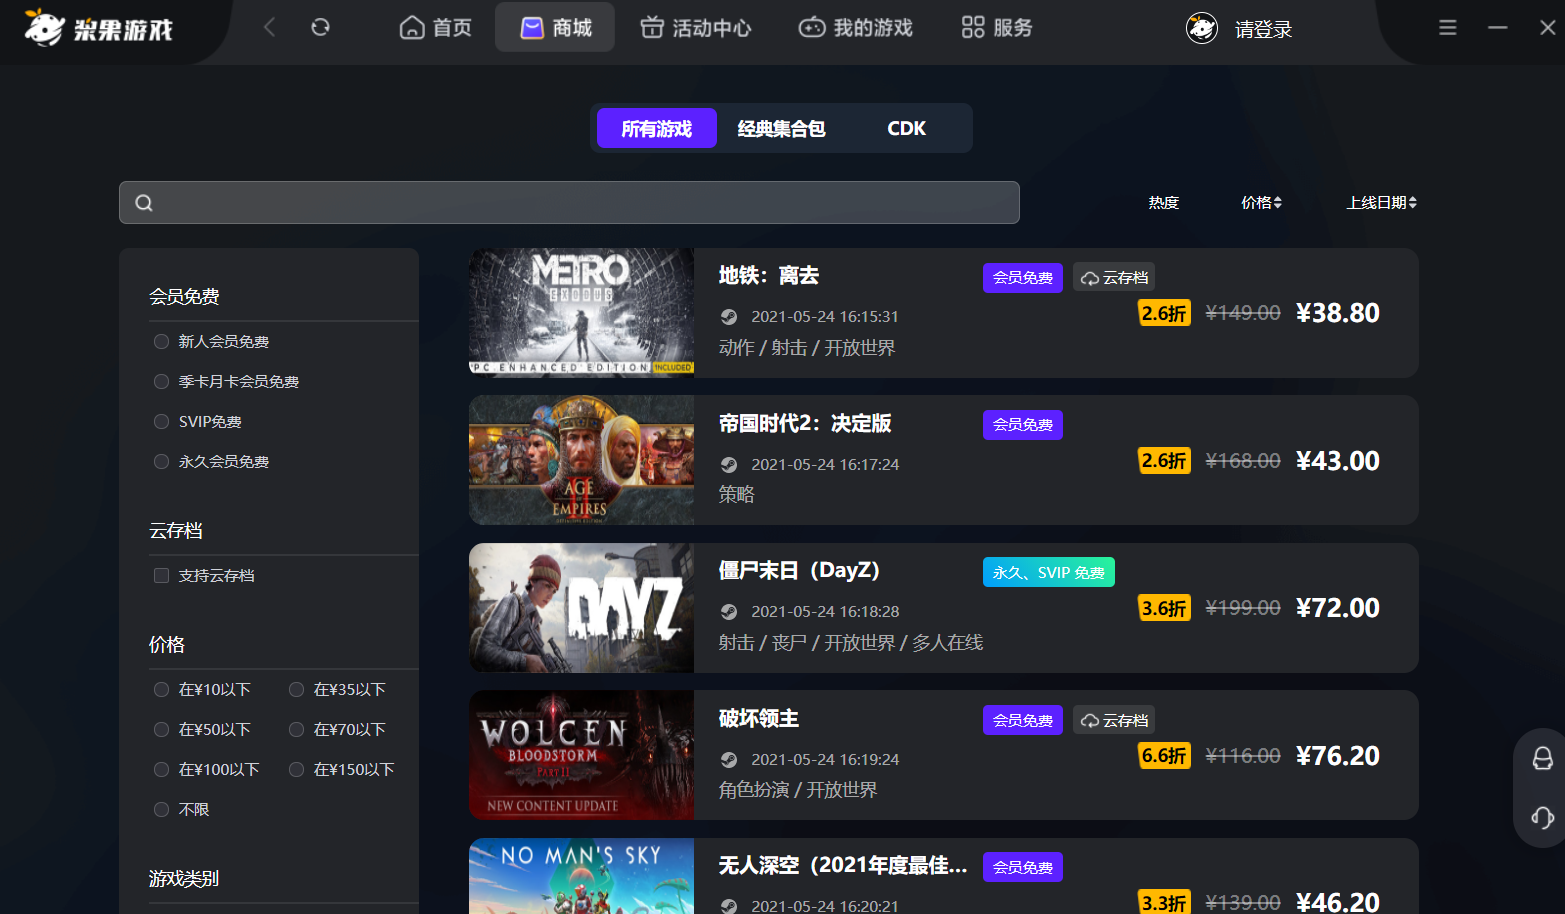Select the 经典集合包 tab
Viewport: 1565px width, 914px height.
pos(782,128)
